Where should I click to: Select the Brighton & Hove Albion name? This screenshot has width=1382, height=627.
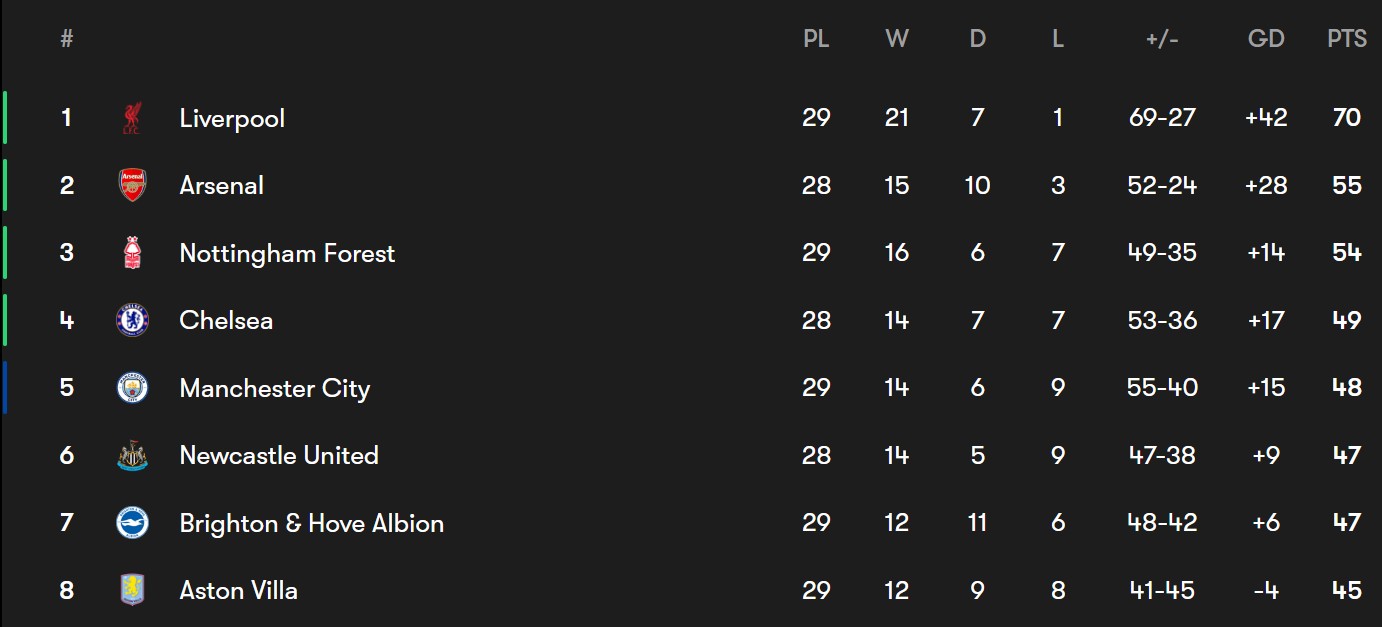tap(312, 523)
